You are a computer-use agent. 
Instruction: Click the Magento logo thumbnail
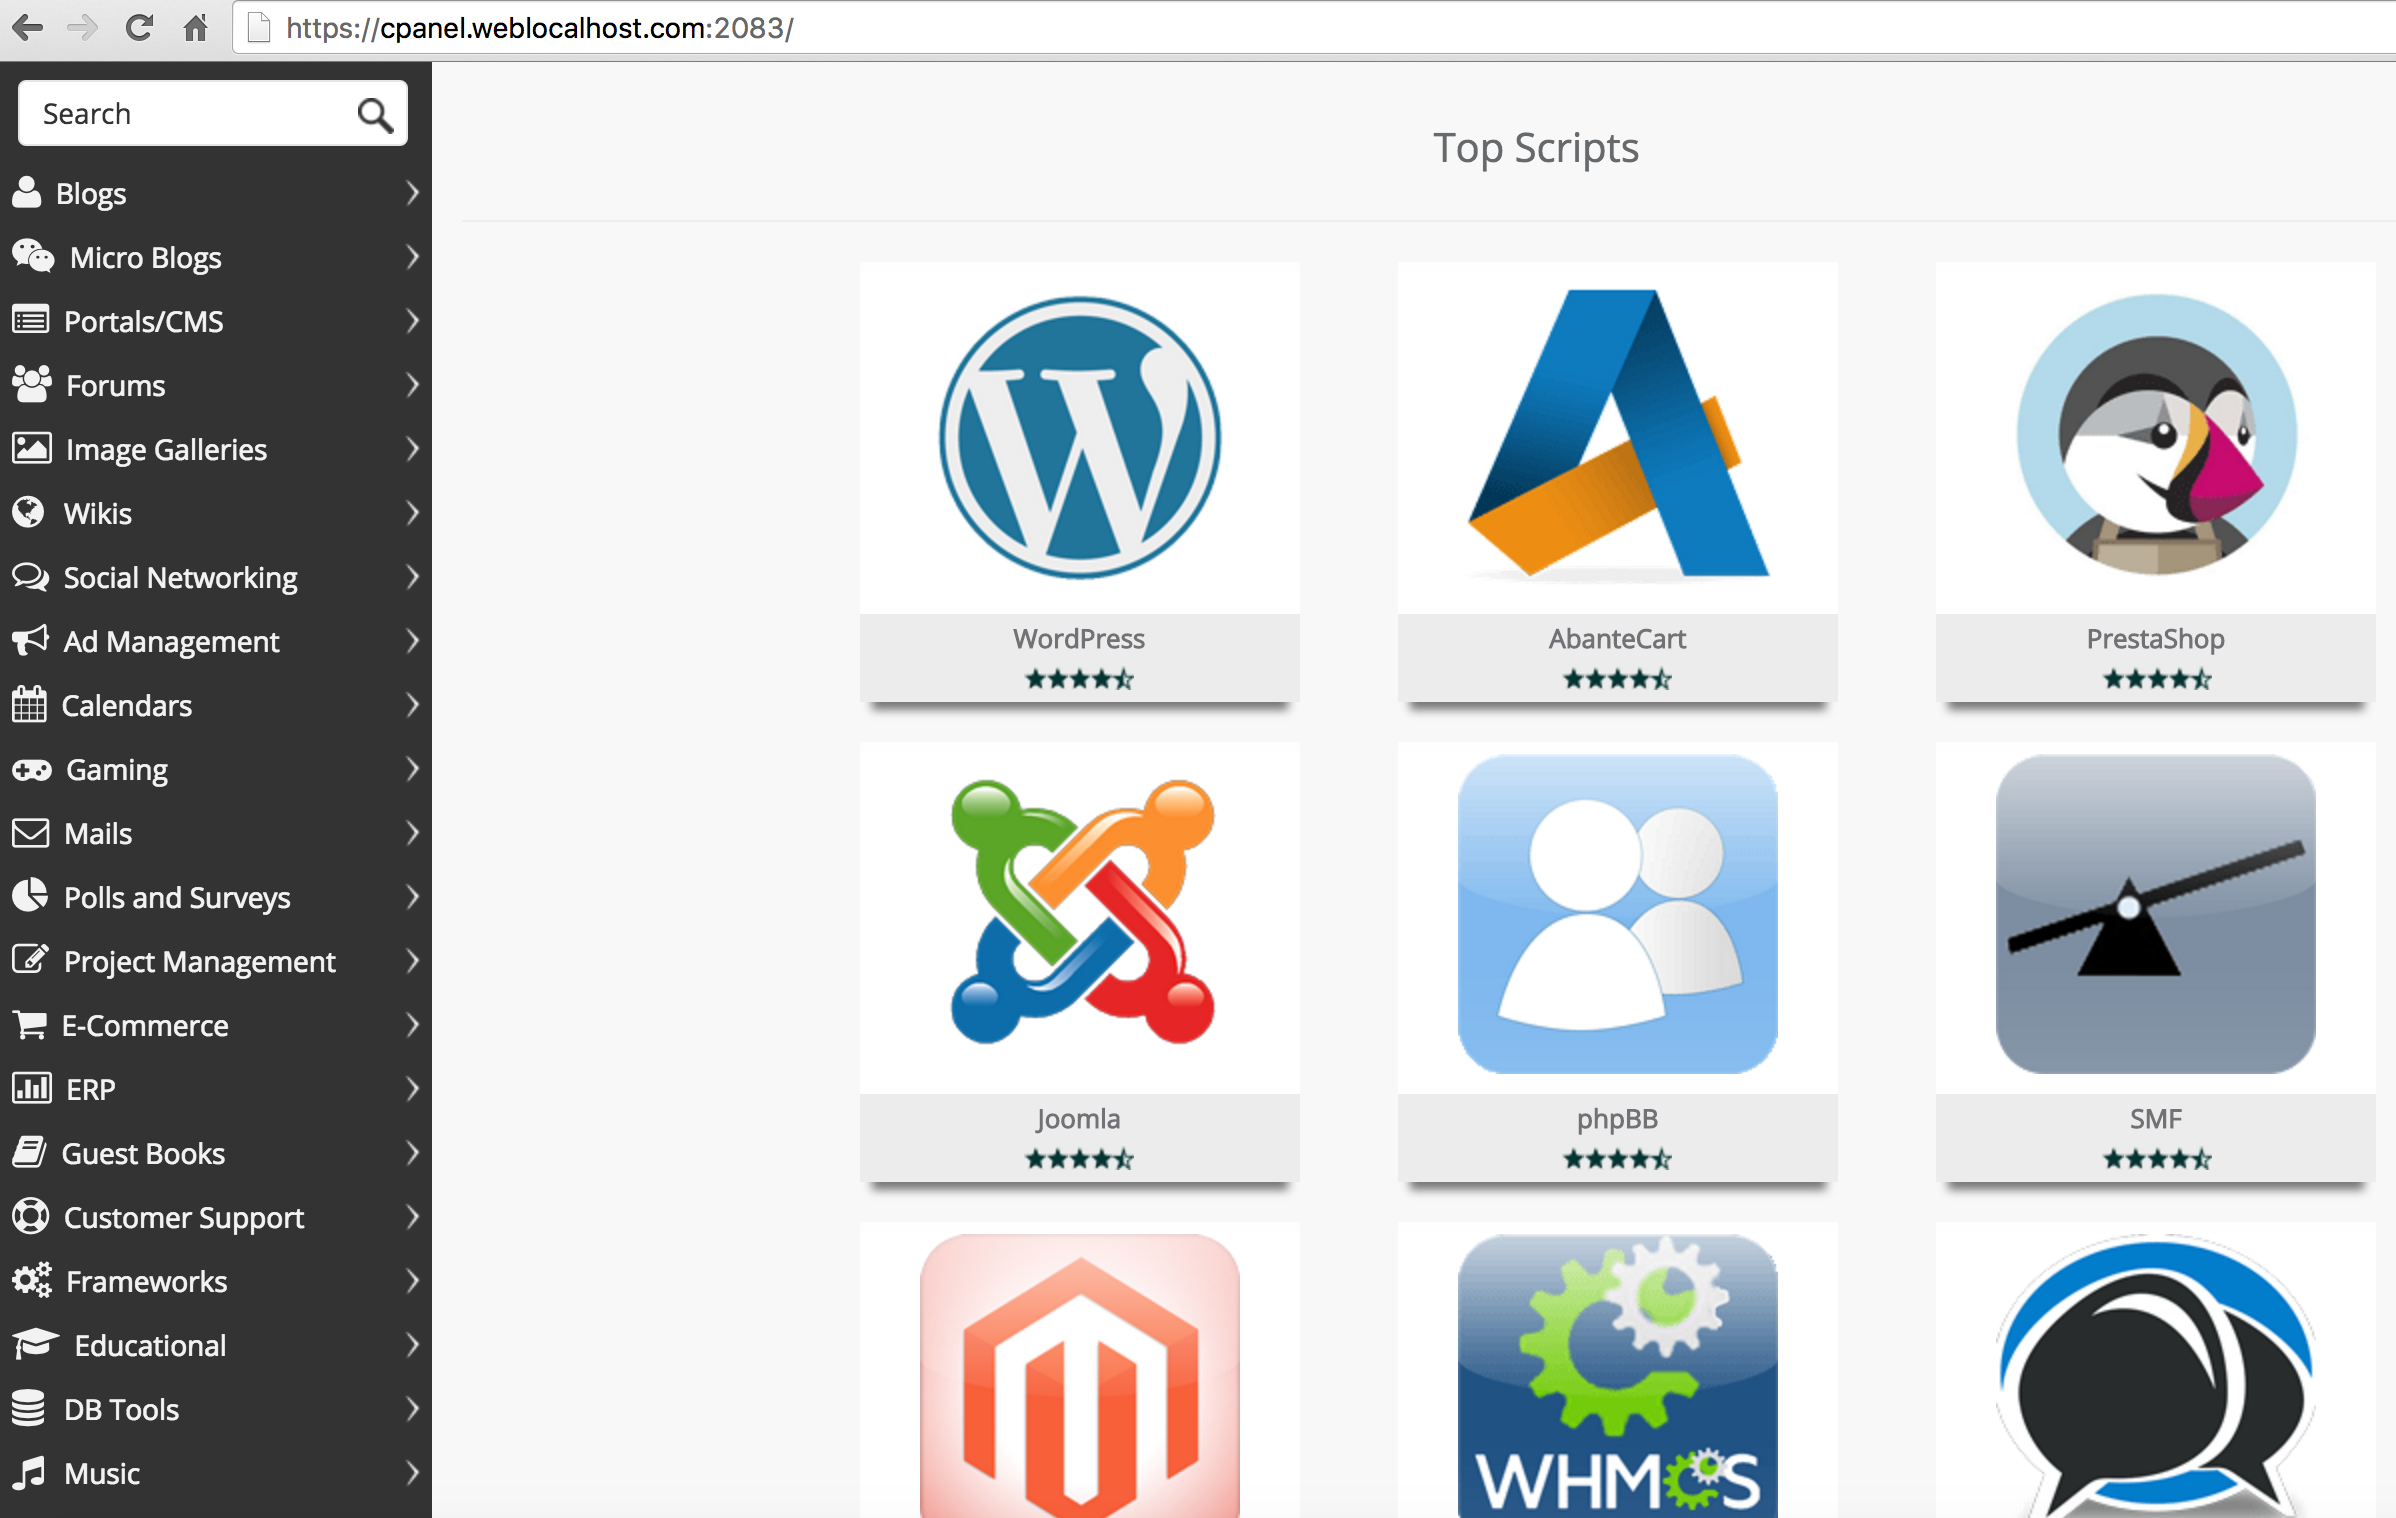point(1080,1376)
